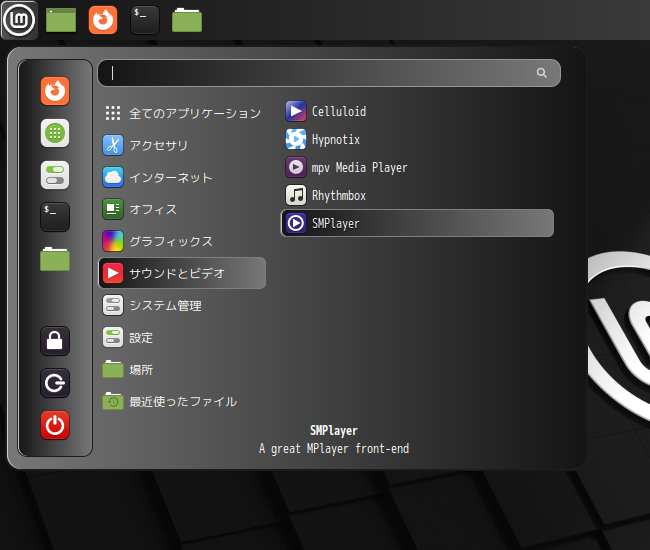Log out using the circular arrow icon
The width and height of the screenshot is (650, 550).
tap(55, 383)
